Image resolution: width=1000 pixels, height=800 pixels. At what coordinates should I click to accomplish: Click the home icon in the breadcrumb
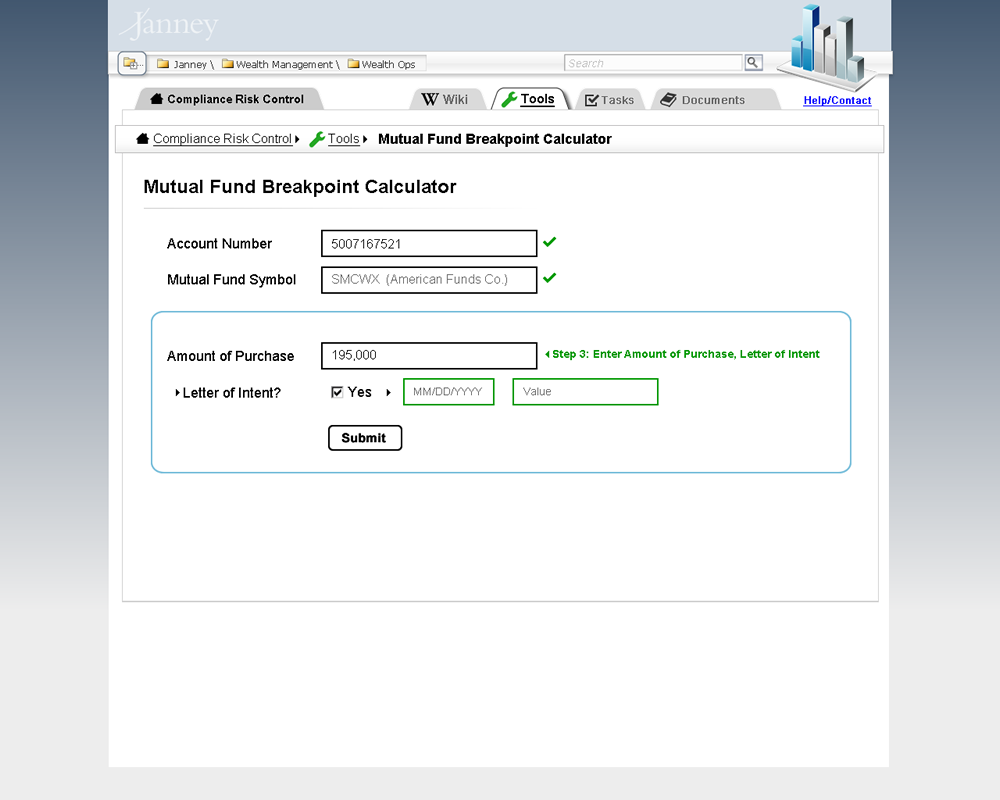(x=142, y=139)
